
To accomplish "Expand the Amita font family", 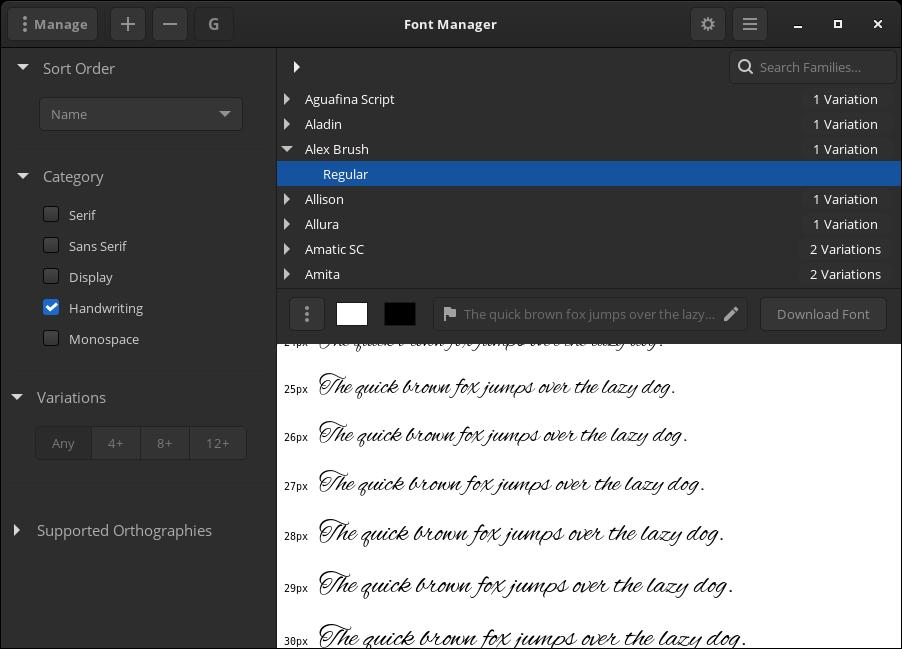I will [x=287, y=274].
